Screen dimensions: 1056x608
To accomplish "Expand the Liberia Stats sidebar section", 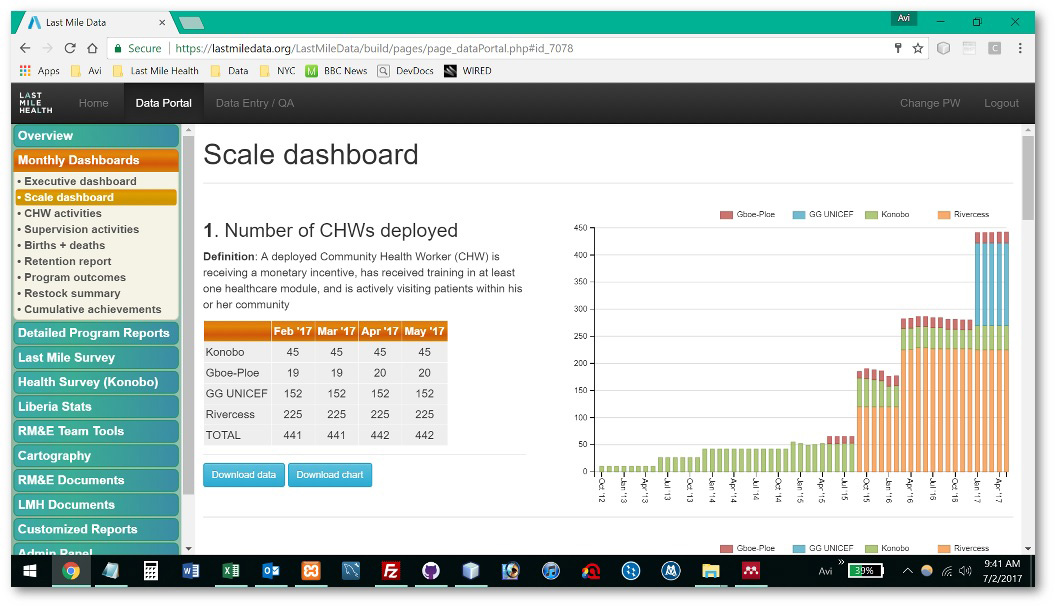I will tap(95, 407).
